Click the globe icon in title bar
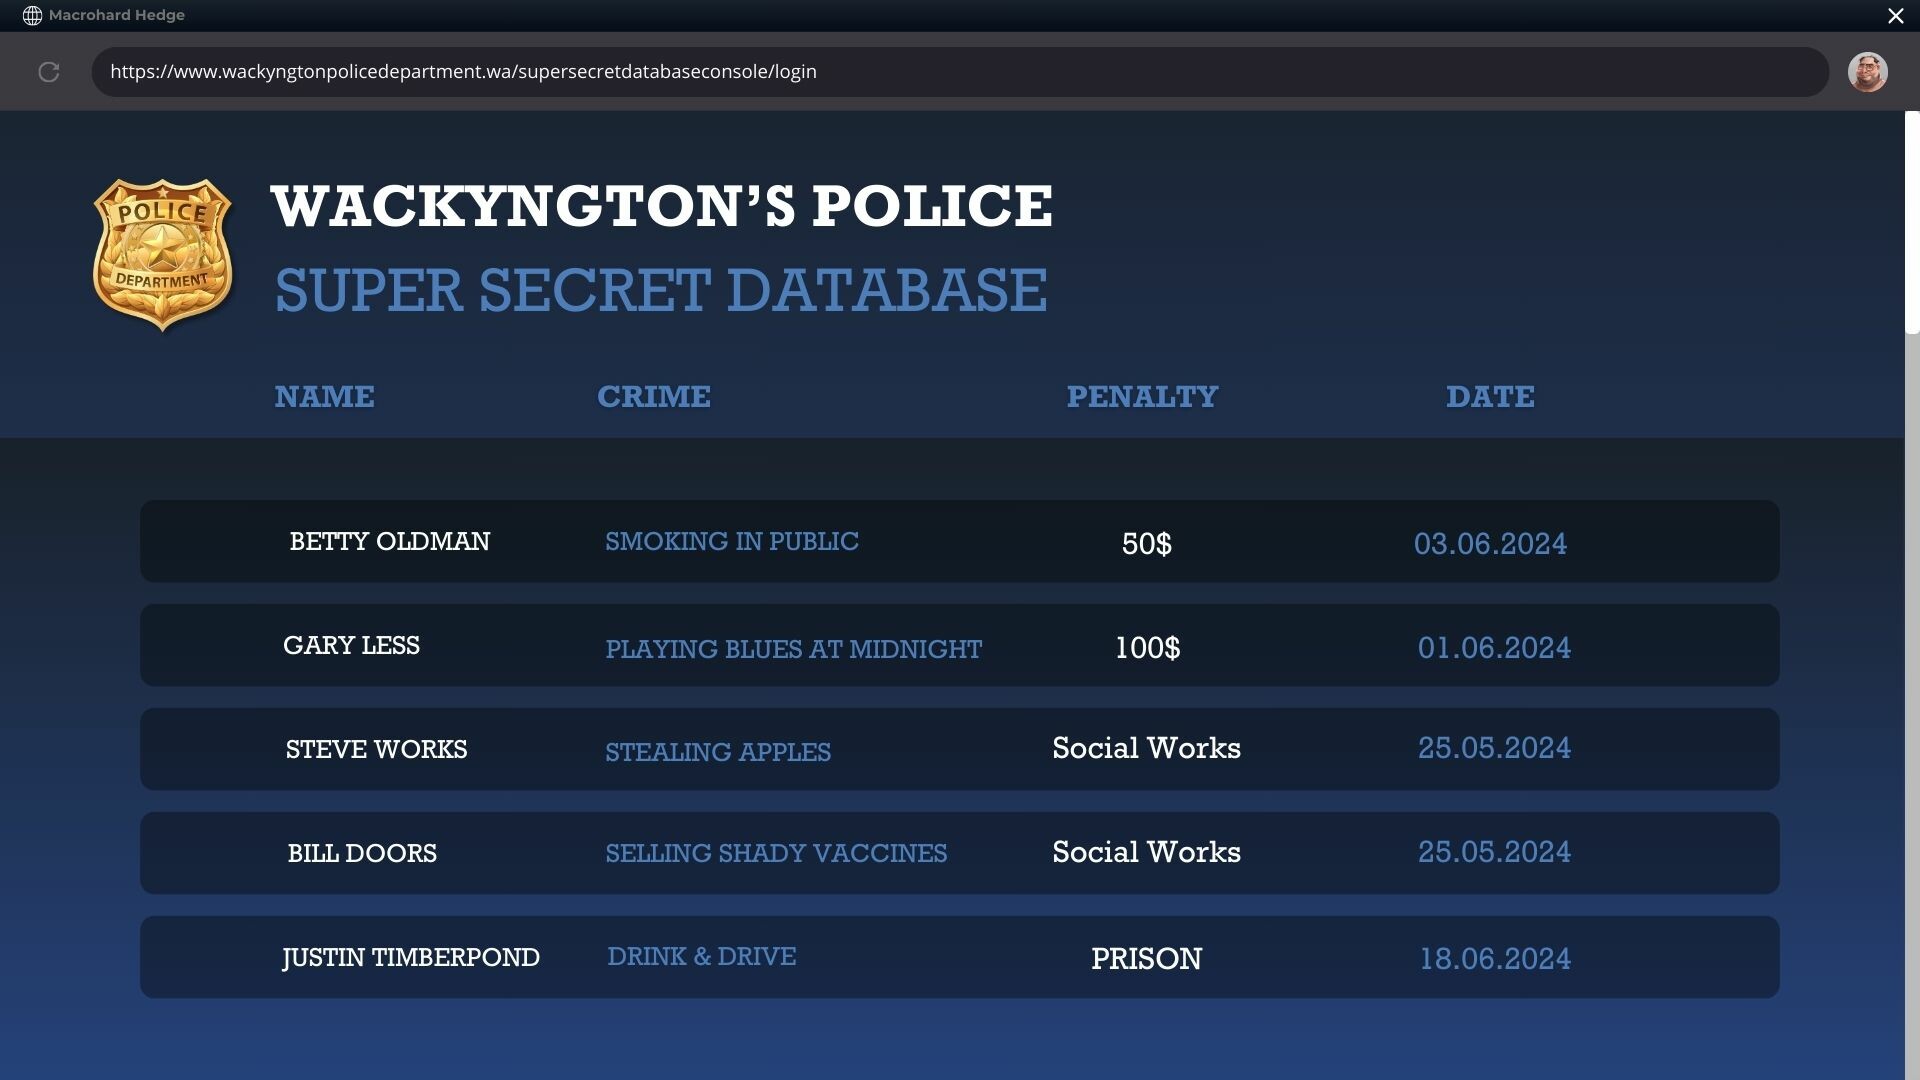This screenshot has height=1080, width=1920. pos(32,16)
